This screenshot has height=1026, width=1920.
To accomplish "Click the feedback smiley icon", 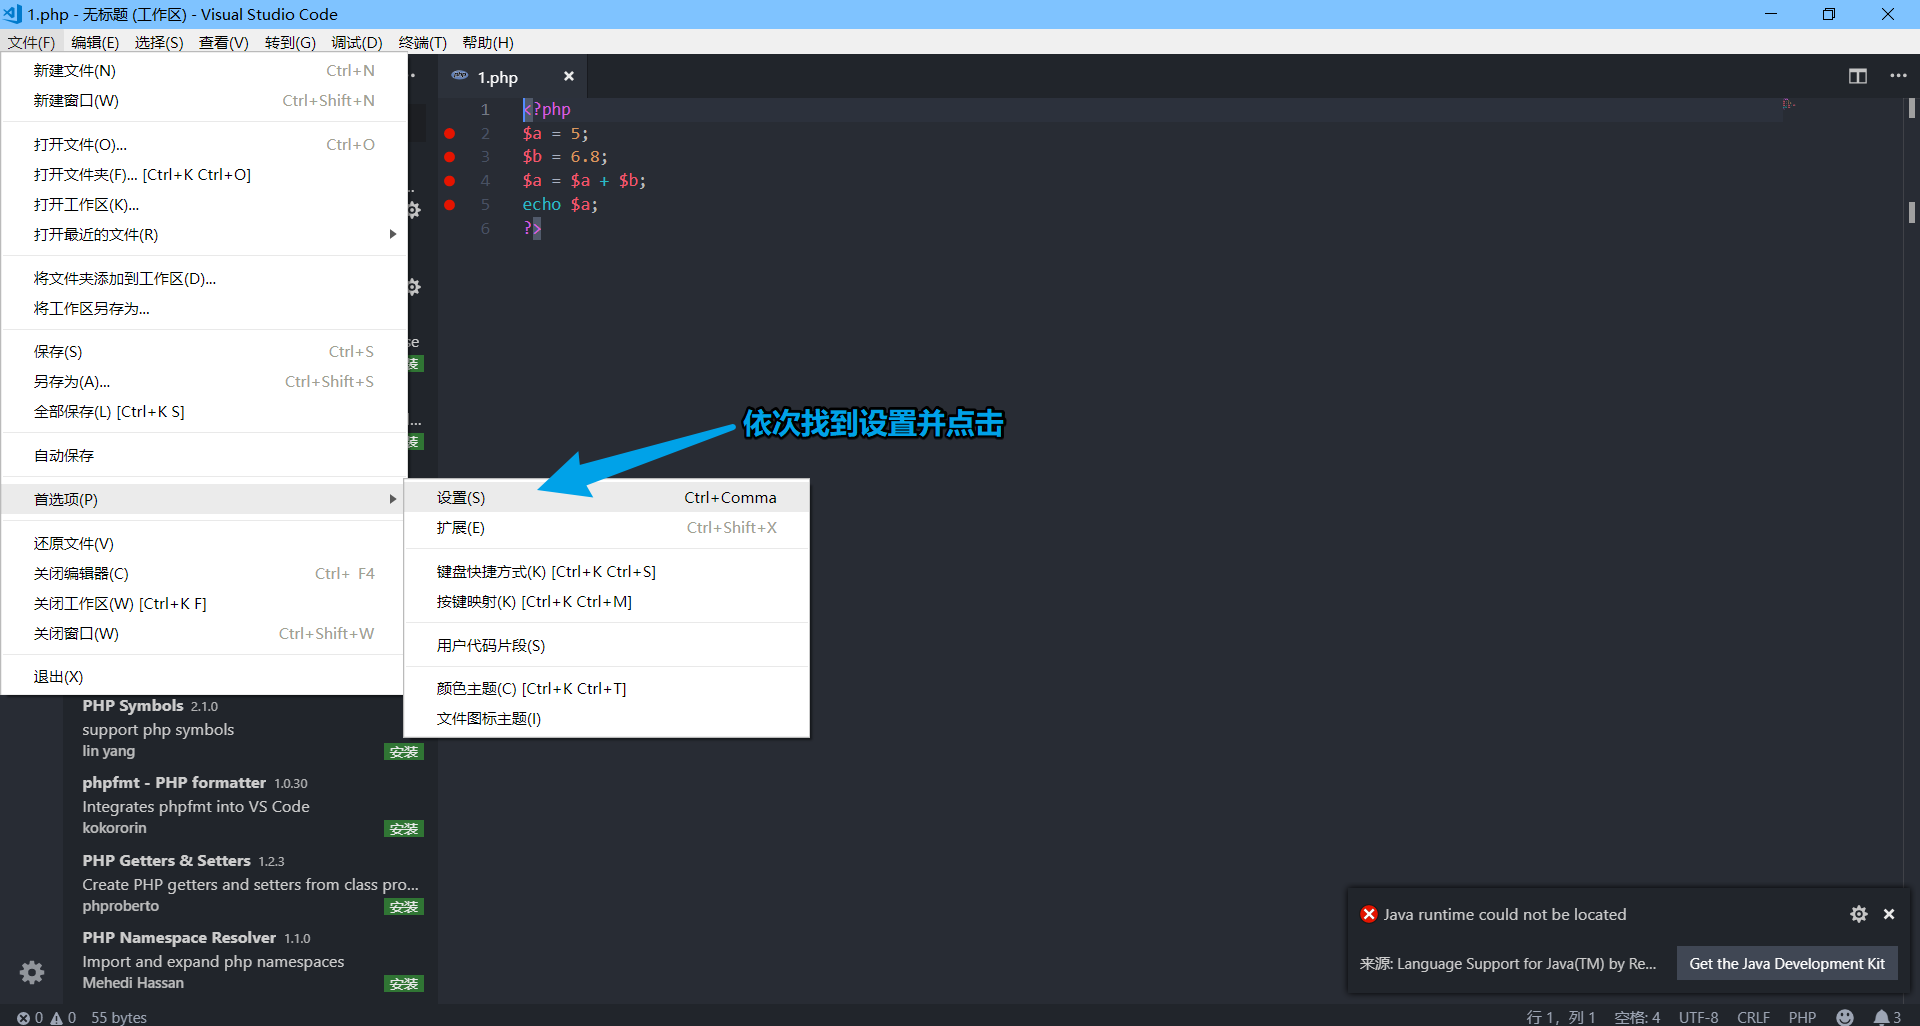I will [x=1845, y=1017].
